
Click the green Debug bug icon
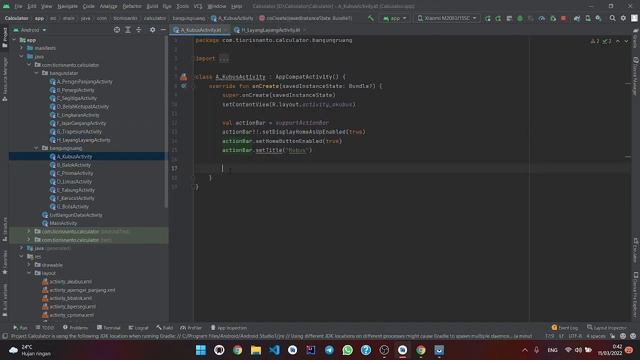point(520,18)
